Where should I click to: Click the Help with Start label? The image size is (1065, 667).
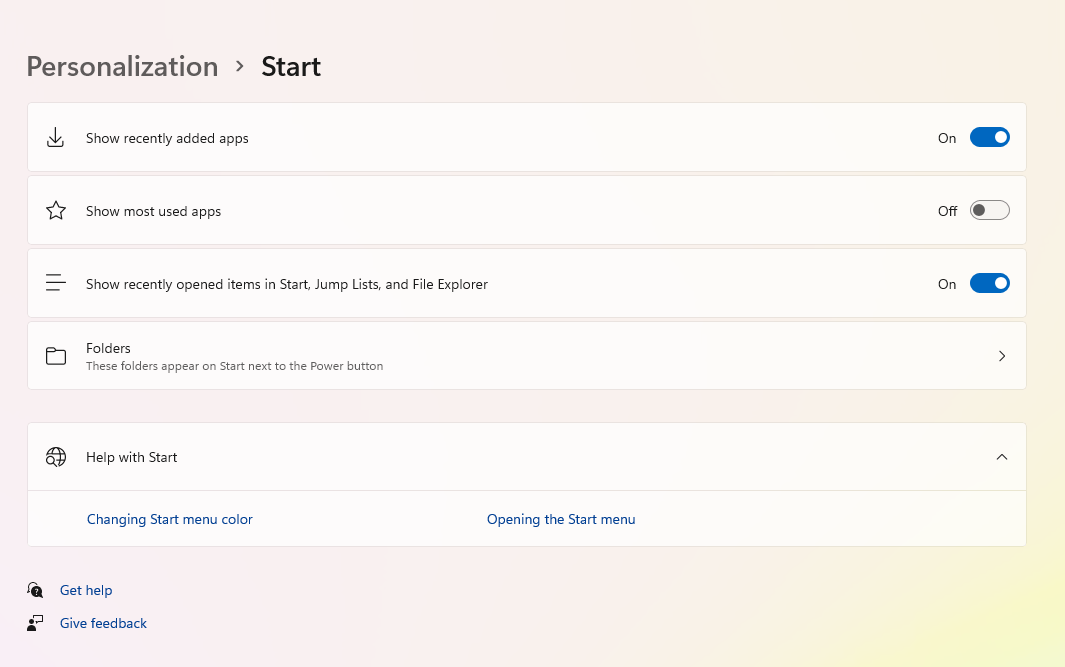coord(132,457)
